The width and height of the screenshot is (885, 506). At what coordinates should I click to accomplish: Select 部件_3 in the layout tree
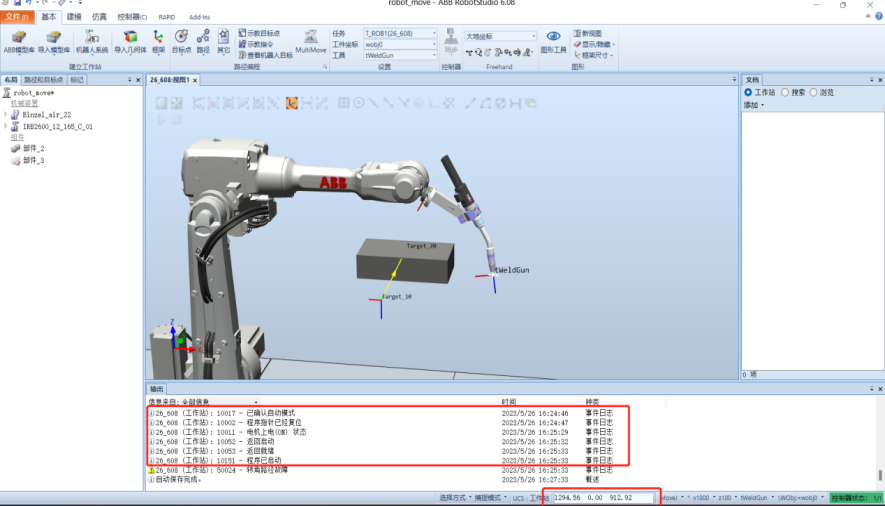33,161
